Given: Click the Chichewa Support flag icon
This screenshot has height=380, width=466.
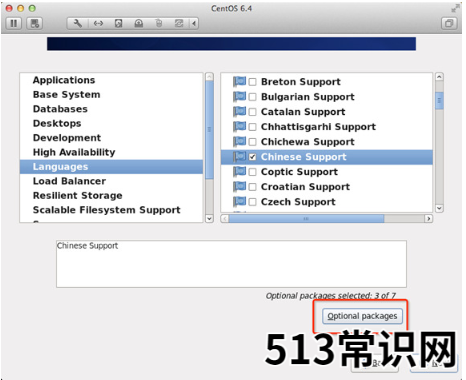Looking at the screenshot, I should (x=239, y=141).
